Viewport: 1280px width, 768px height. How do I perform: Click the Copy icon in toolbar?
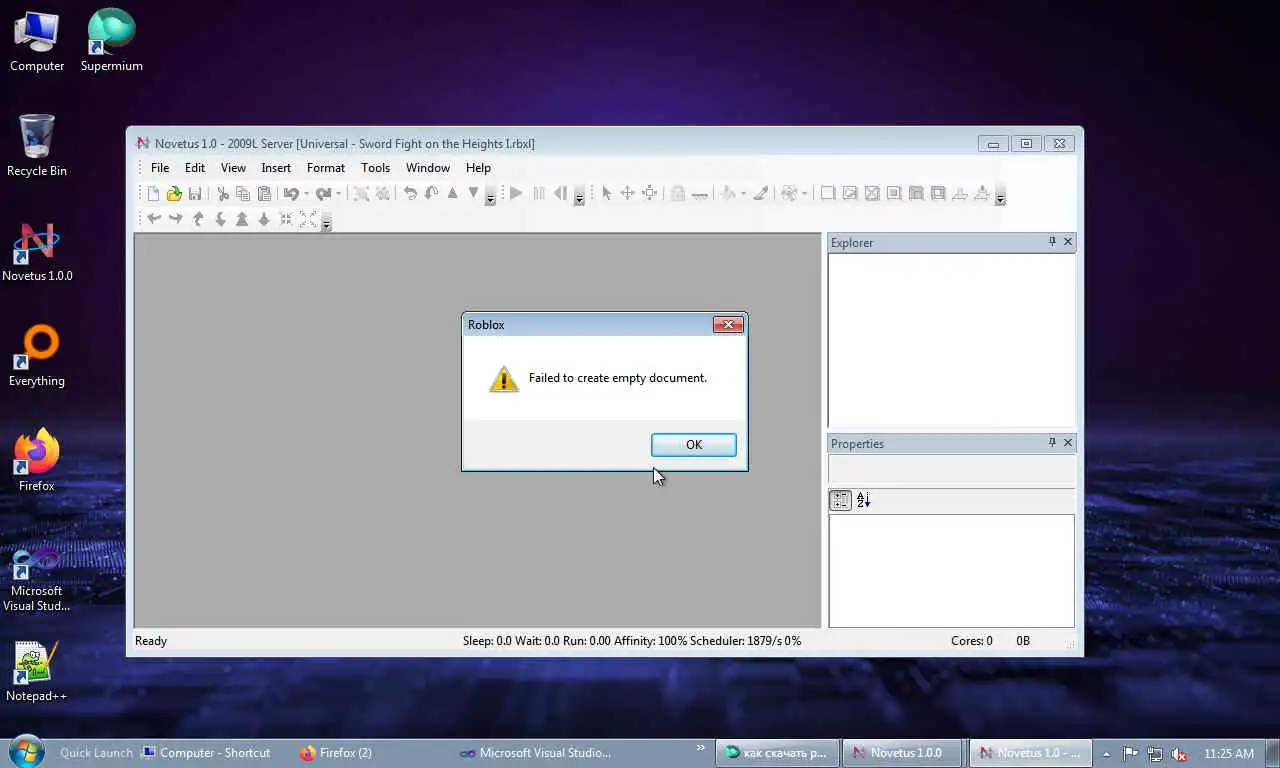tap(243, 194)
